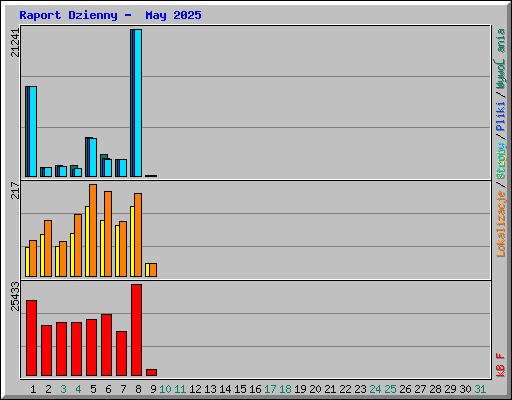This screenshot has height=400, width=512.
Task: Select the orange bar for day 2
Action: click(48, 248)
